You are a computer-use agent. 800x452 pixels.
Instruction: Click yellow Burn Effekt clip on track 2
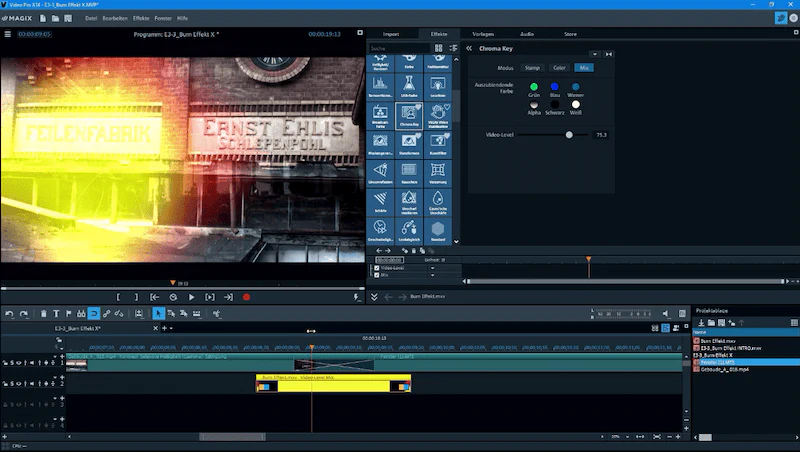click(334, 384)
